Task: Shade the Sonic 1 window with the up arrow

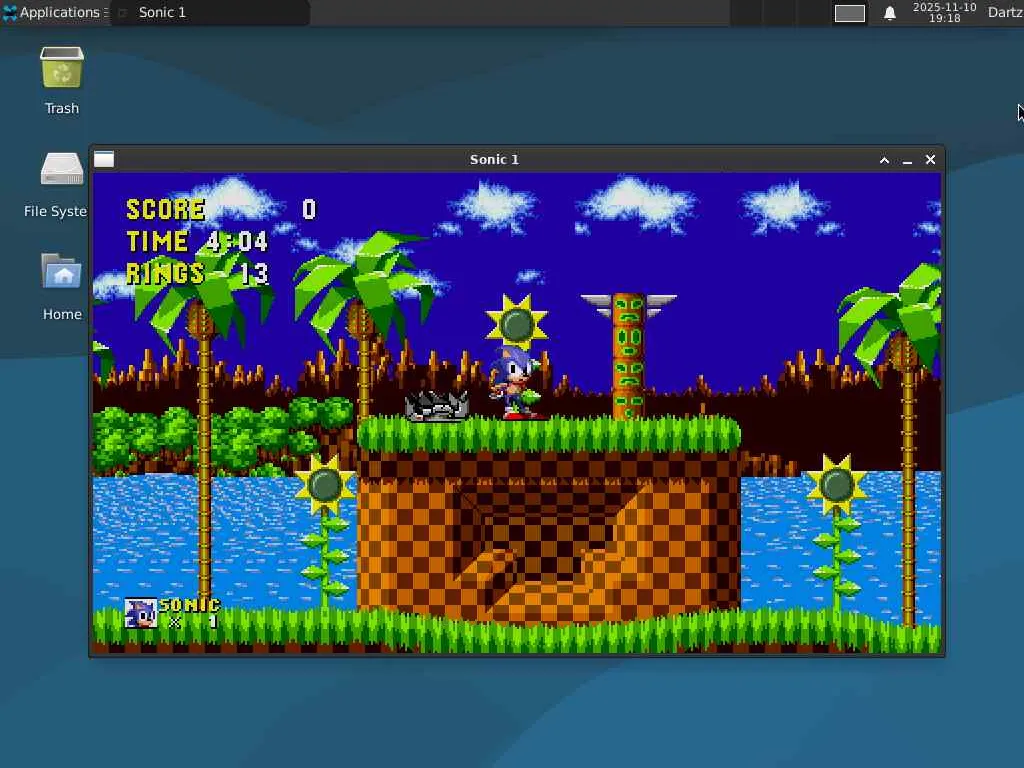Action: point(884,160)
